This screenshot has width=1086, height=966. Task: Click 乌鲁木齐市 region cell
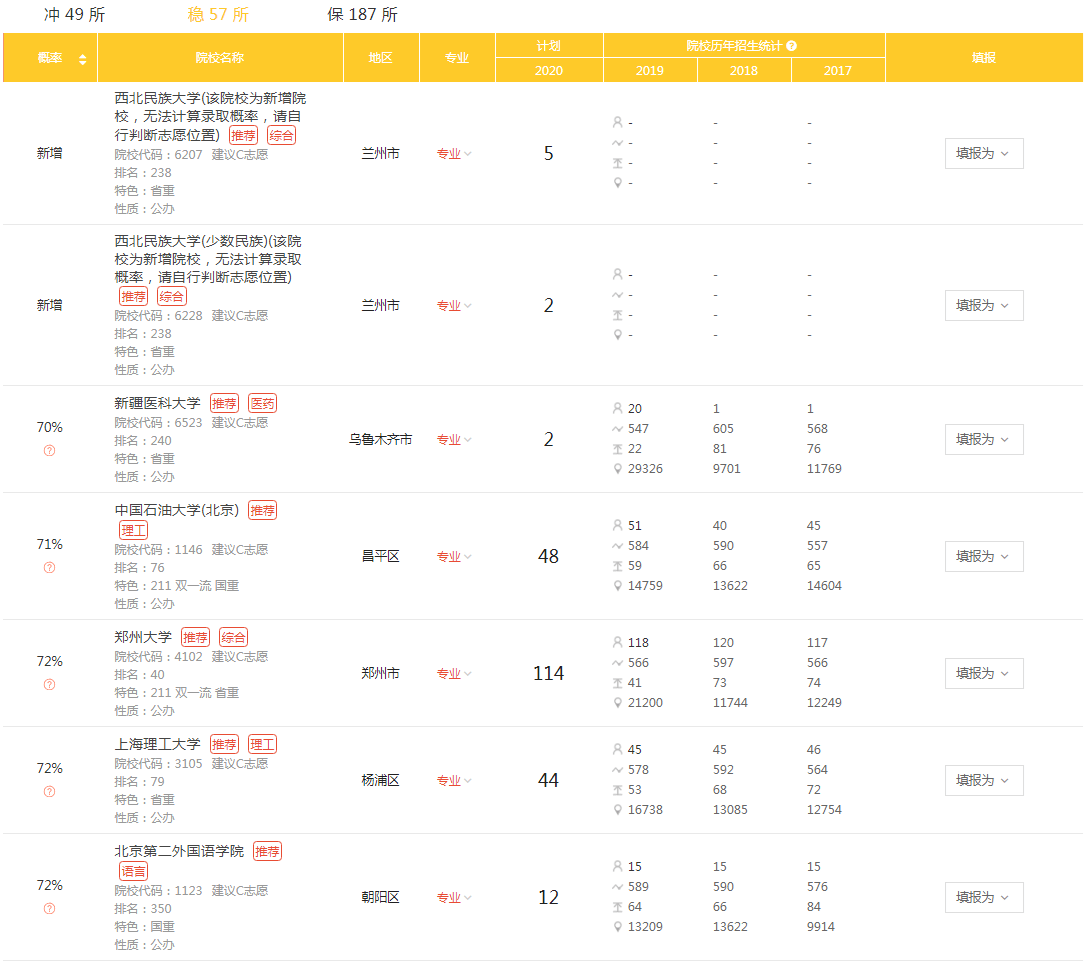click(380, 440)
